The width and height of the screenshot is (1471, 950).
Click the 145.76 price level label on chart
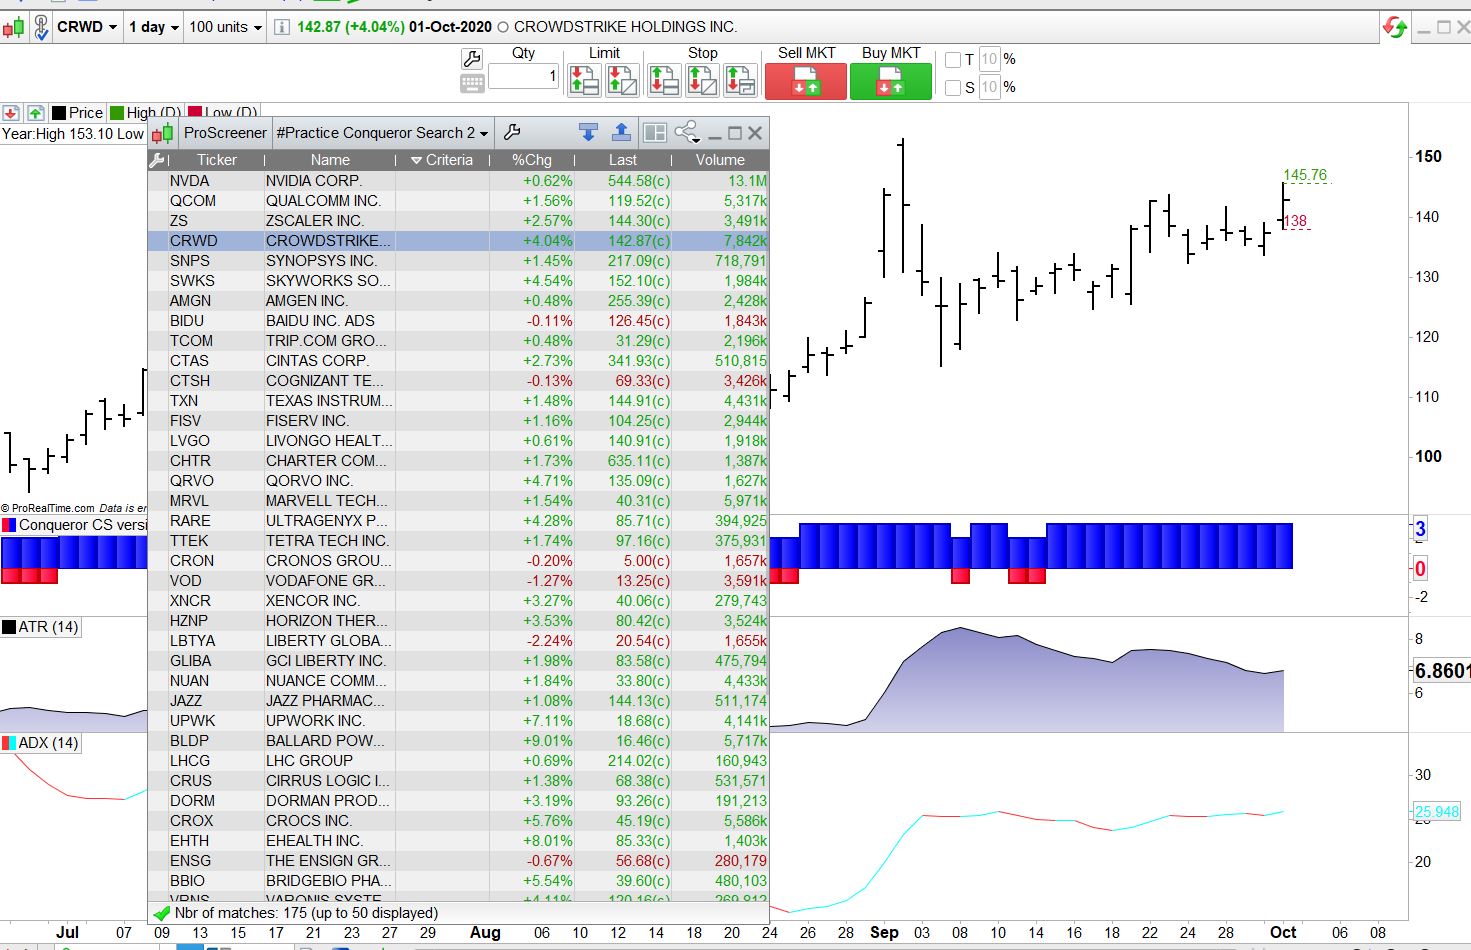coord(1305,175)
